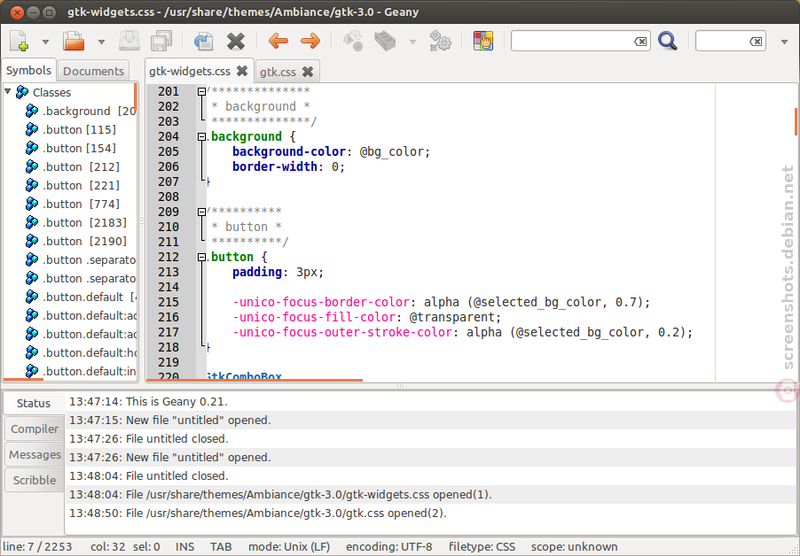Click the 'line: 7 / 2253' status entry
This screenshot has width=800, height=556.
point(37,547)
